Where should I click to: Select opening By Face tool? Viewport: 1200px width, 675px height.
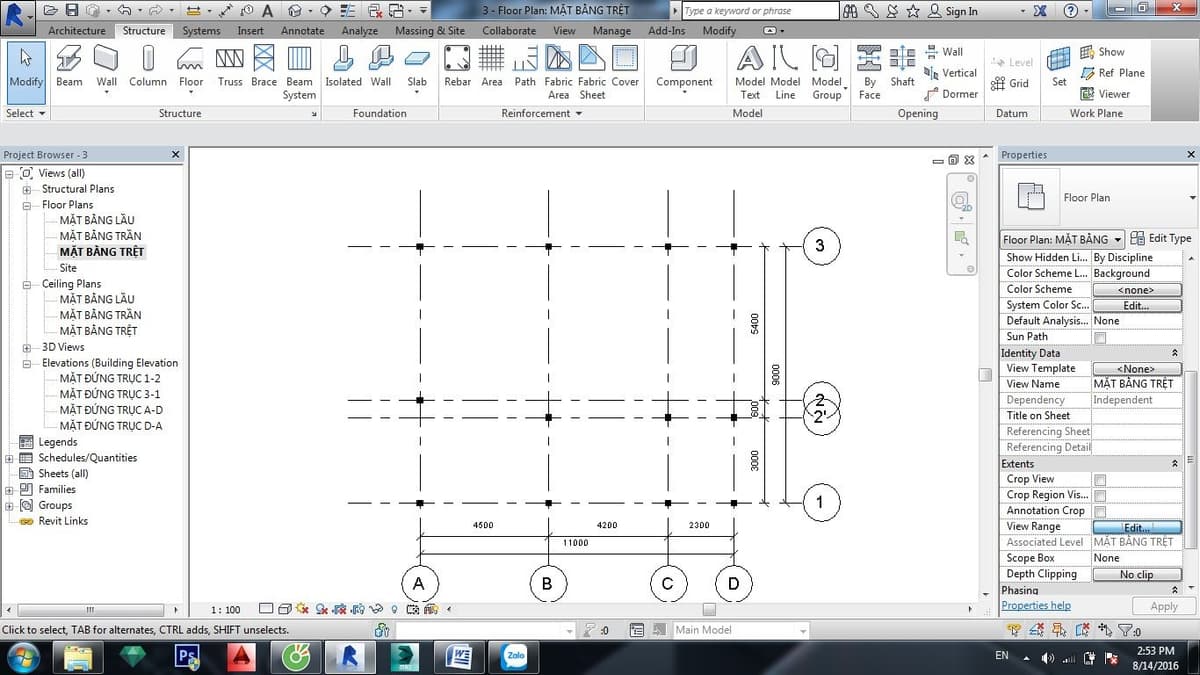pyautogui.click(x=870, y=72)
